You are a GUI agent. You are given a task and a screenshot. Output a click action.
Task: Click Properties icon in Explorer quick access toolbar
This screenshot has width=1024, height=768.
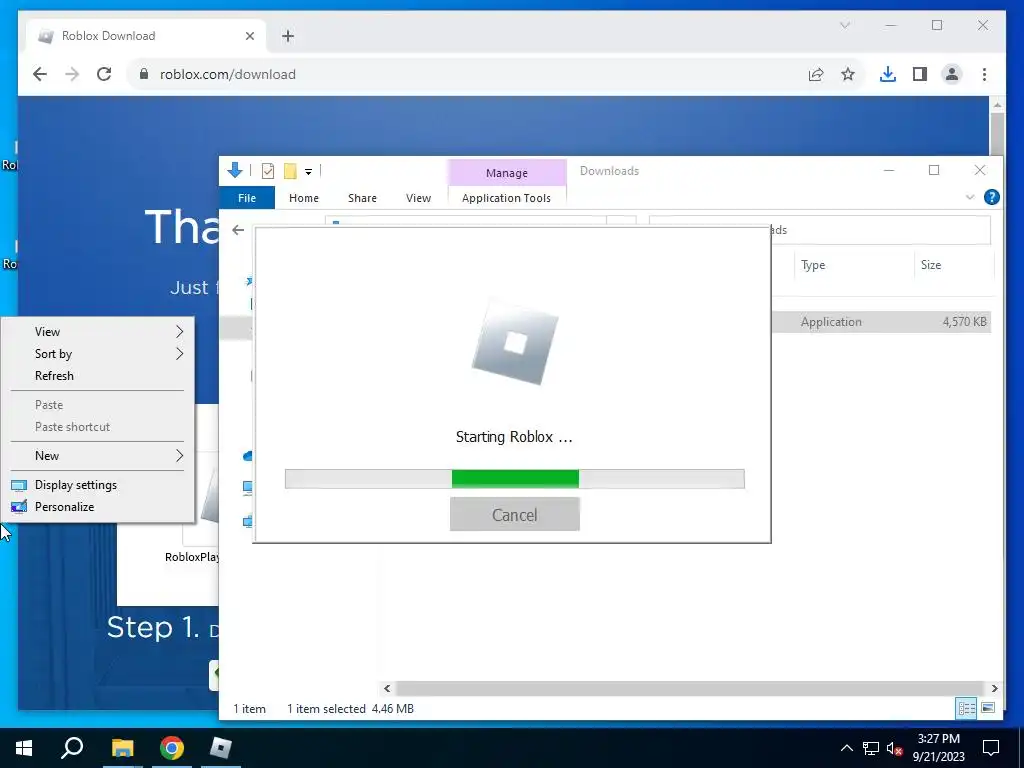[x=268, y=171]
